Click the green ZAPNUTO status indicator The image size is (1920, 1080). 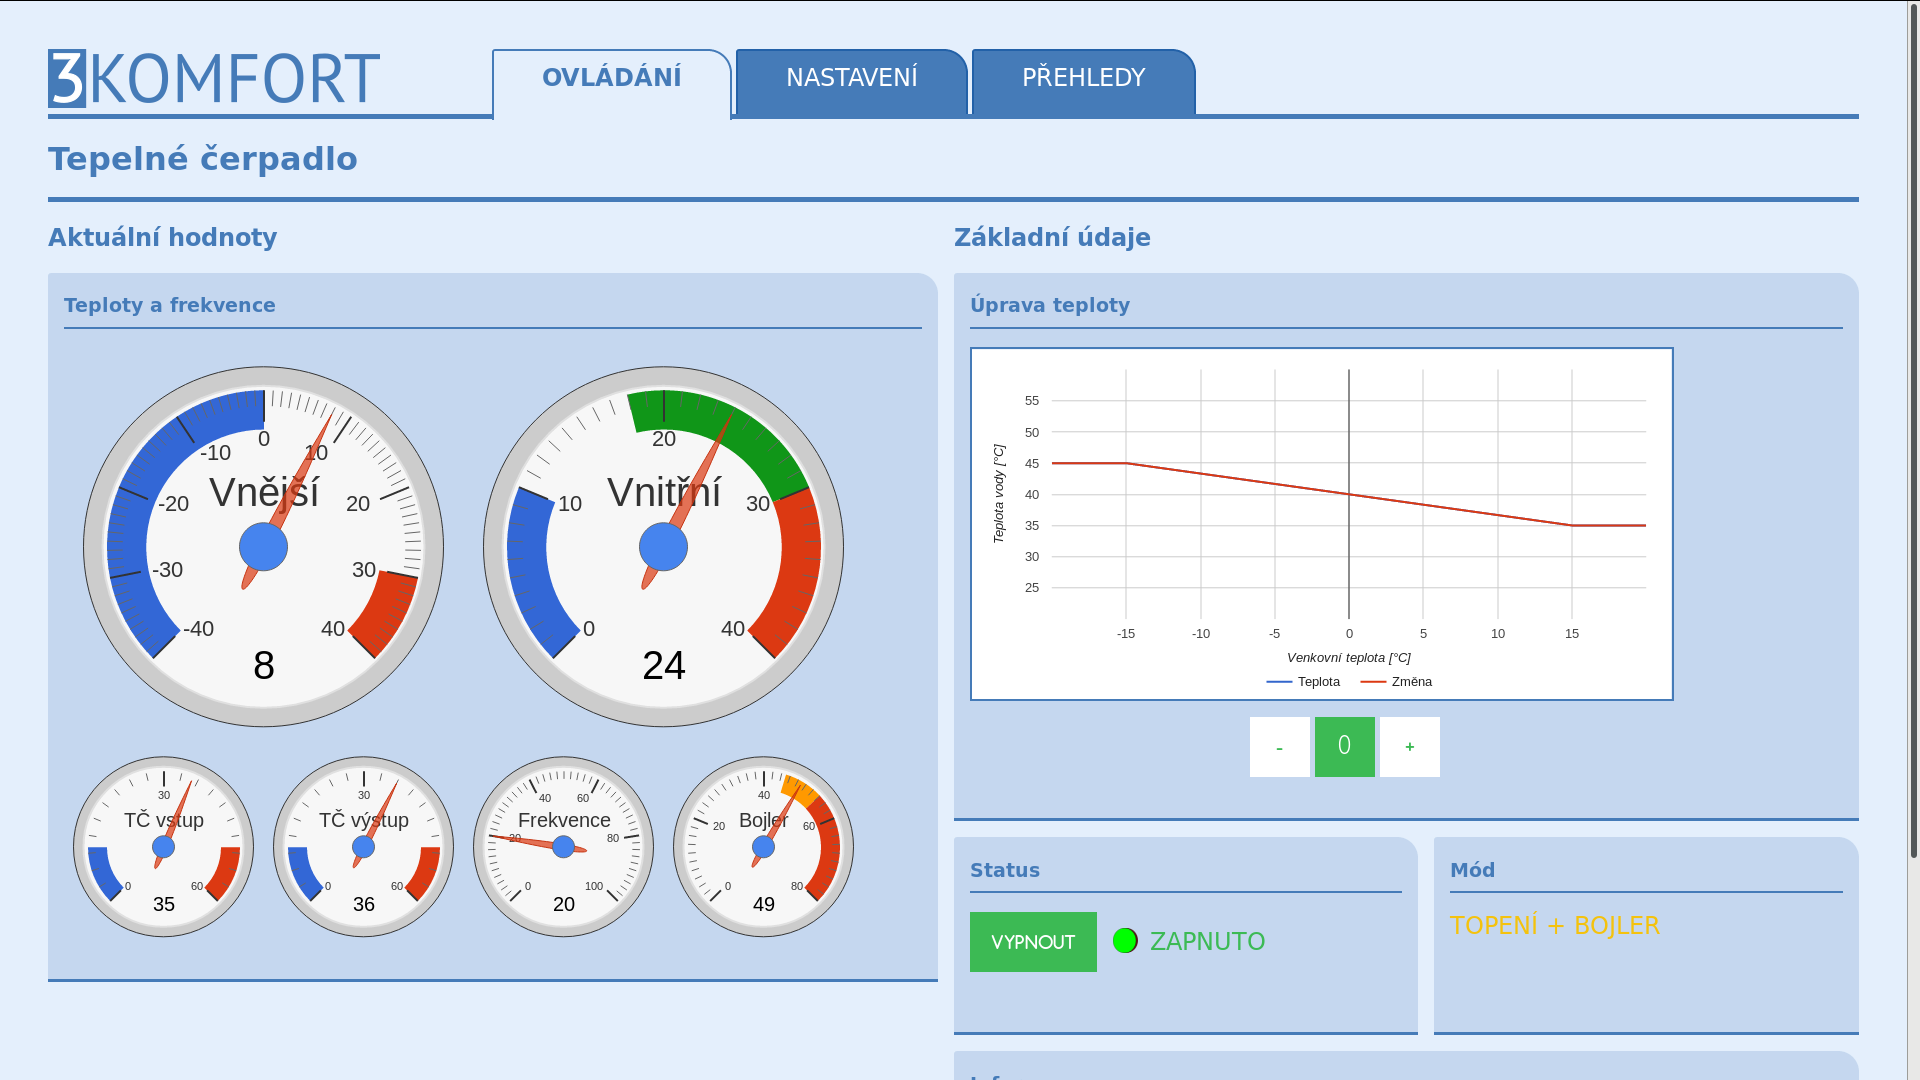pyautogui.click(x=1125, y=941)
